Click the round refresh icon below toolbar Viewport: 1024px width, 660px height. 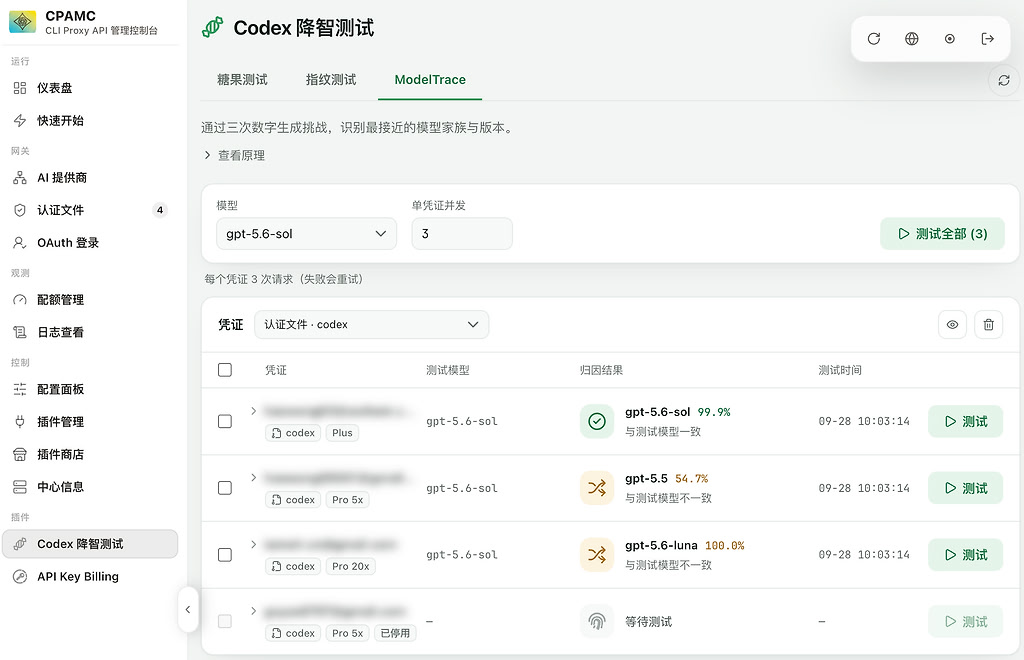pyautogui.click(x=1004, y=80)
